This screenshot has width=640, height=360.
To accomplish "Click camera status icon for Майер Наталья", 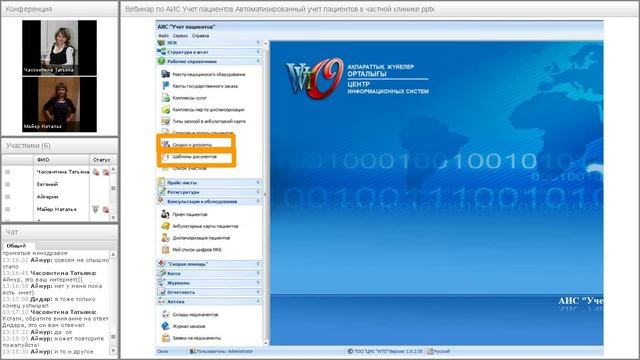I will click(106, 209).
